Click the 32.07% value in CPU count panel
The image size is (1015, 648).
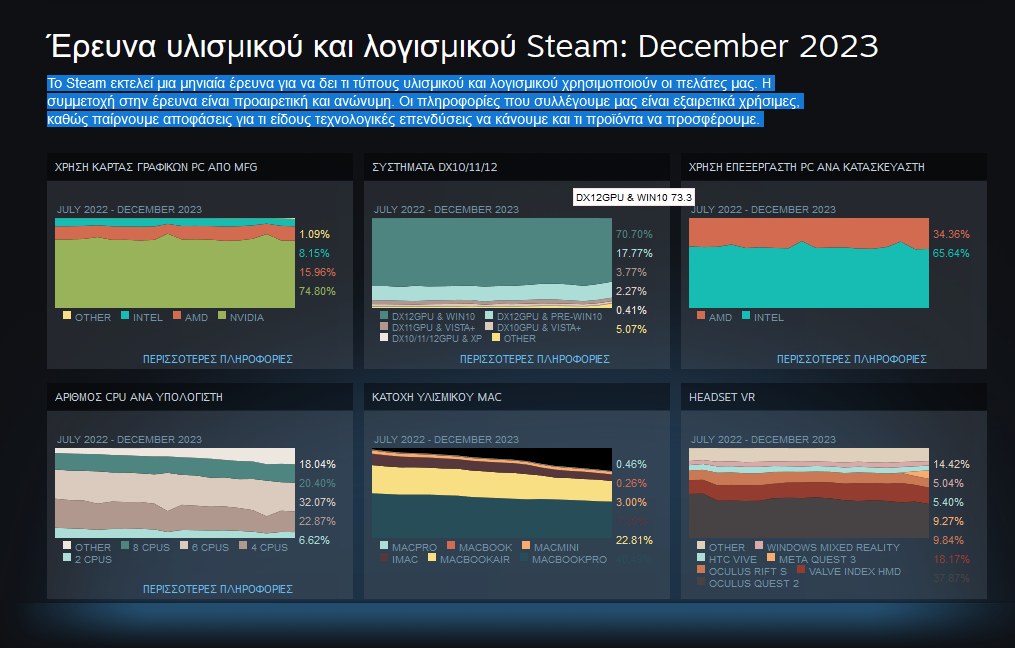pos(317,502)
